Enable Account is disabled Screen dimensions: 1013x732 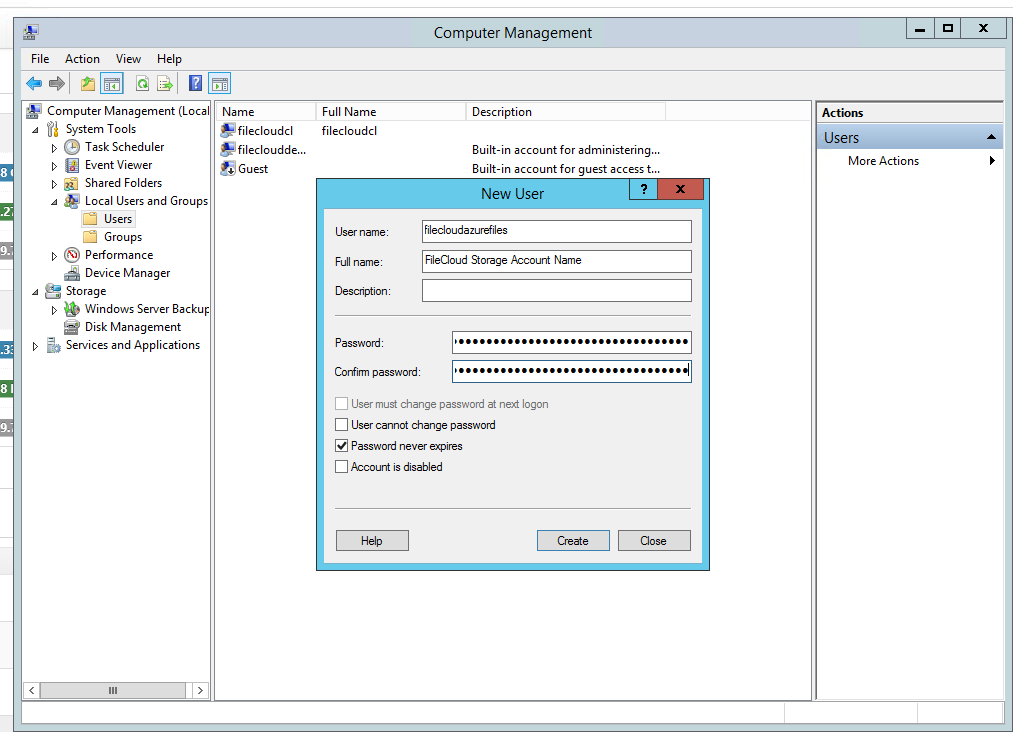tap(341, 466)
